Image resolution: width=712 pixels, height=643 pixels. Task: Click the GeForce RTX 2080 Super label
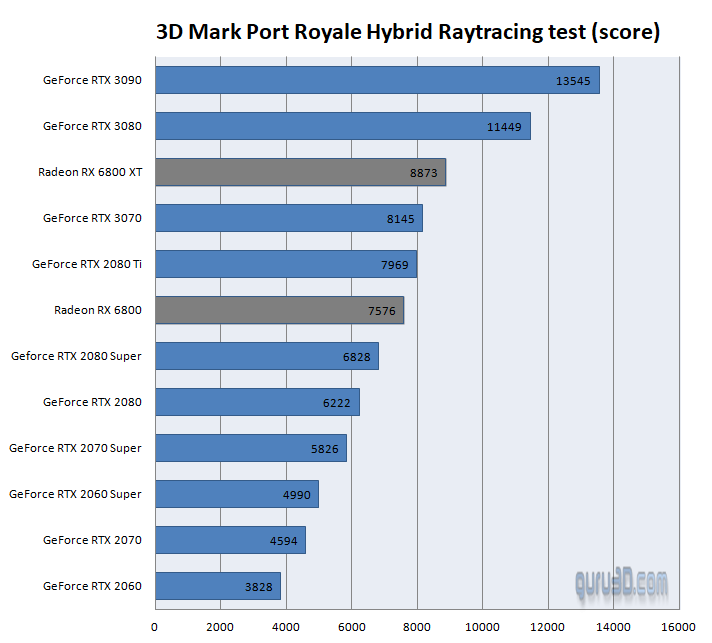pyautogui.click(x=76, y=356)
